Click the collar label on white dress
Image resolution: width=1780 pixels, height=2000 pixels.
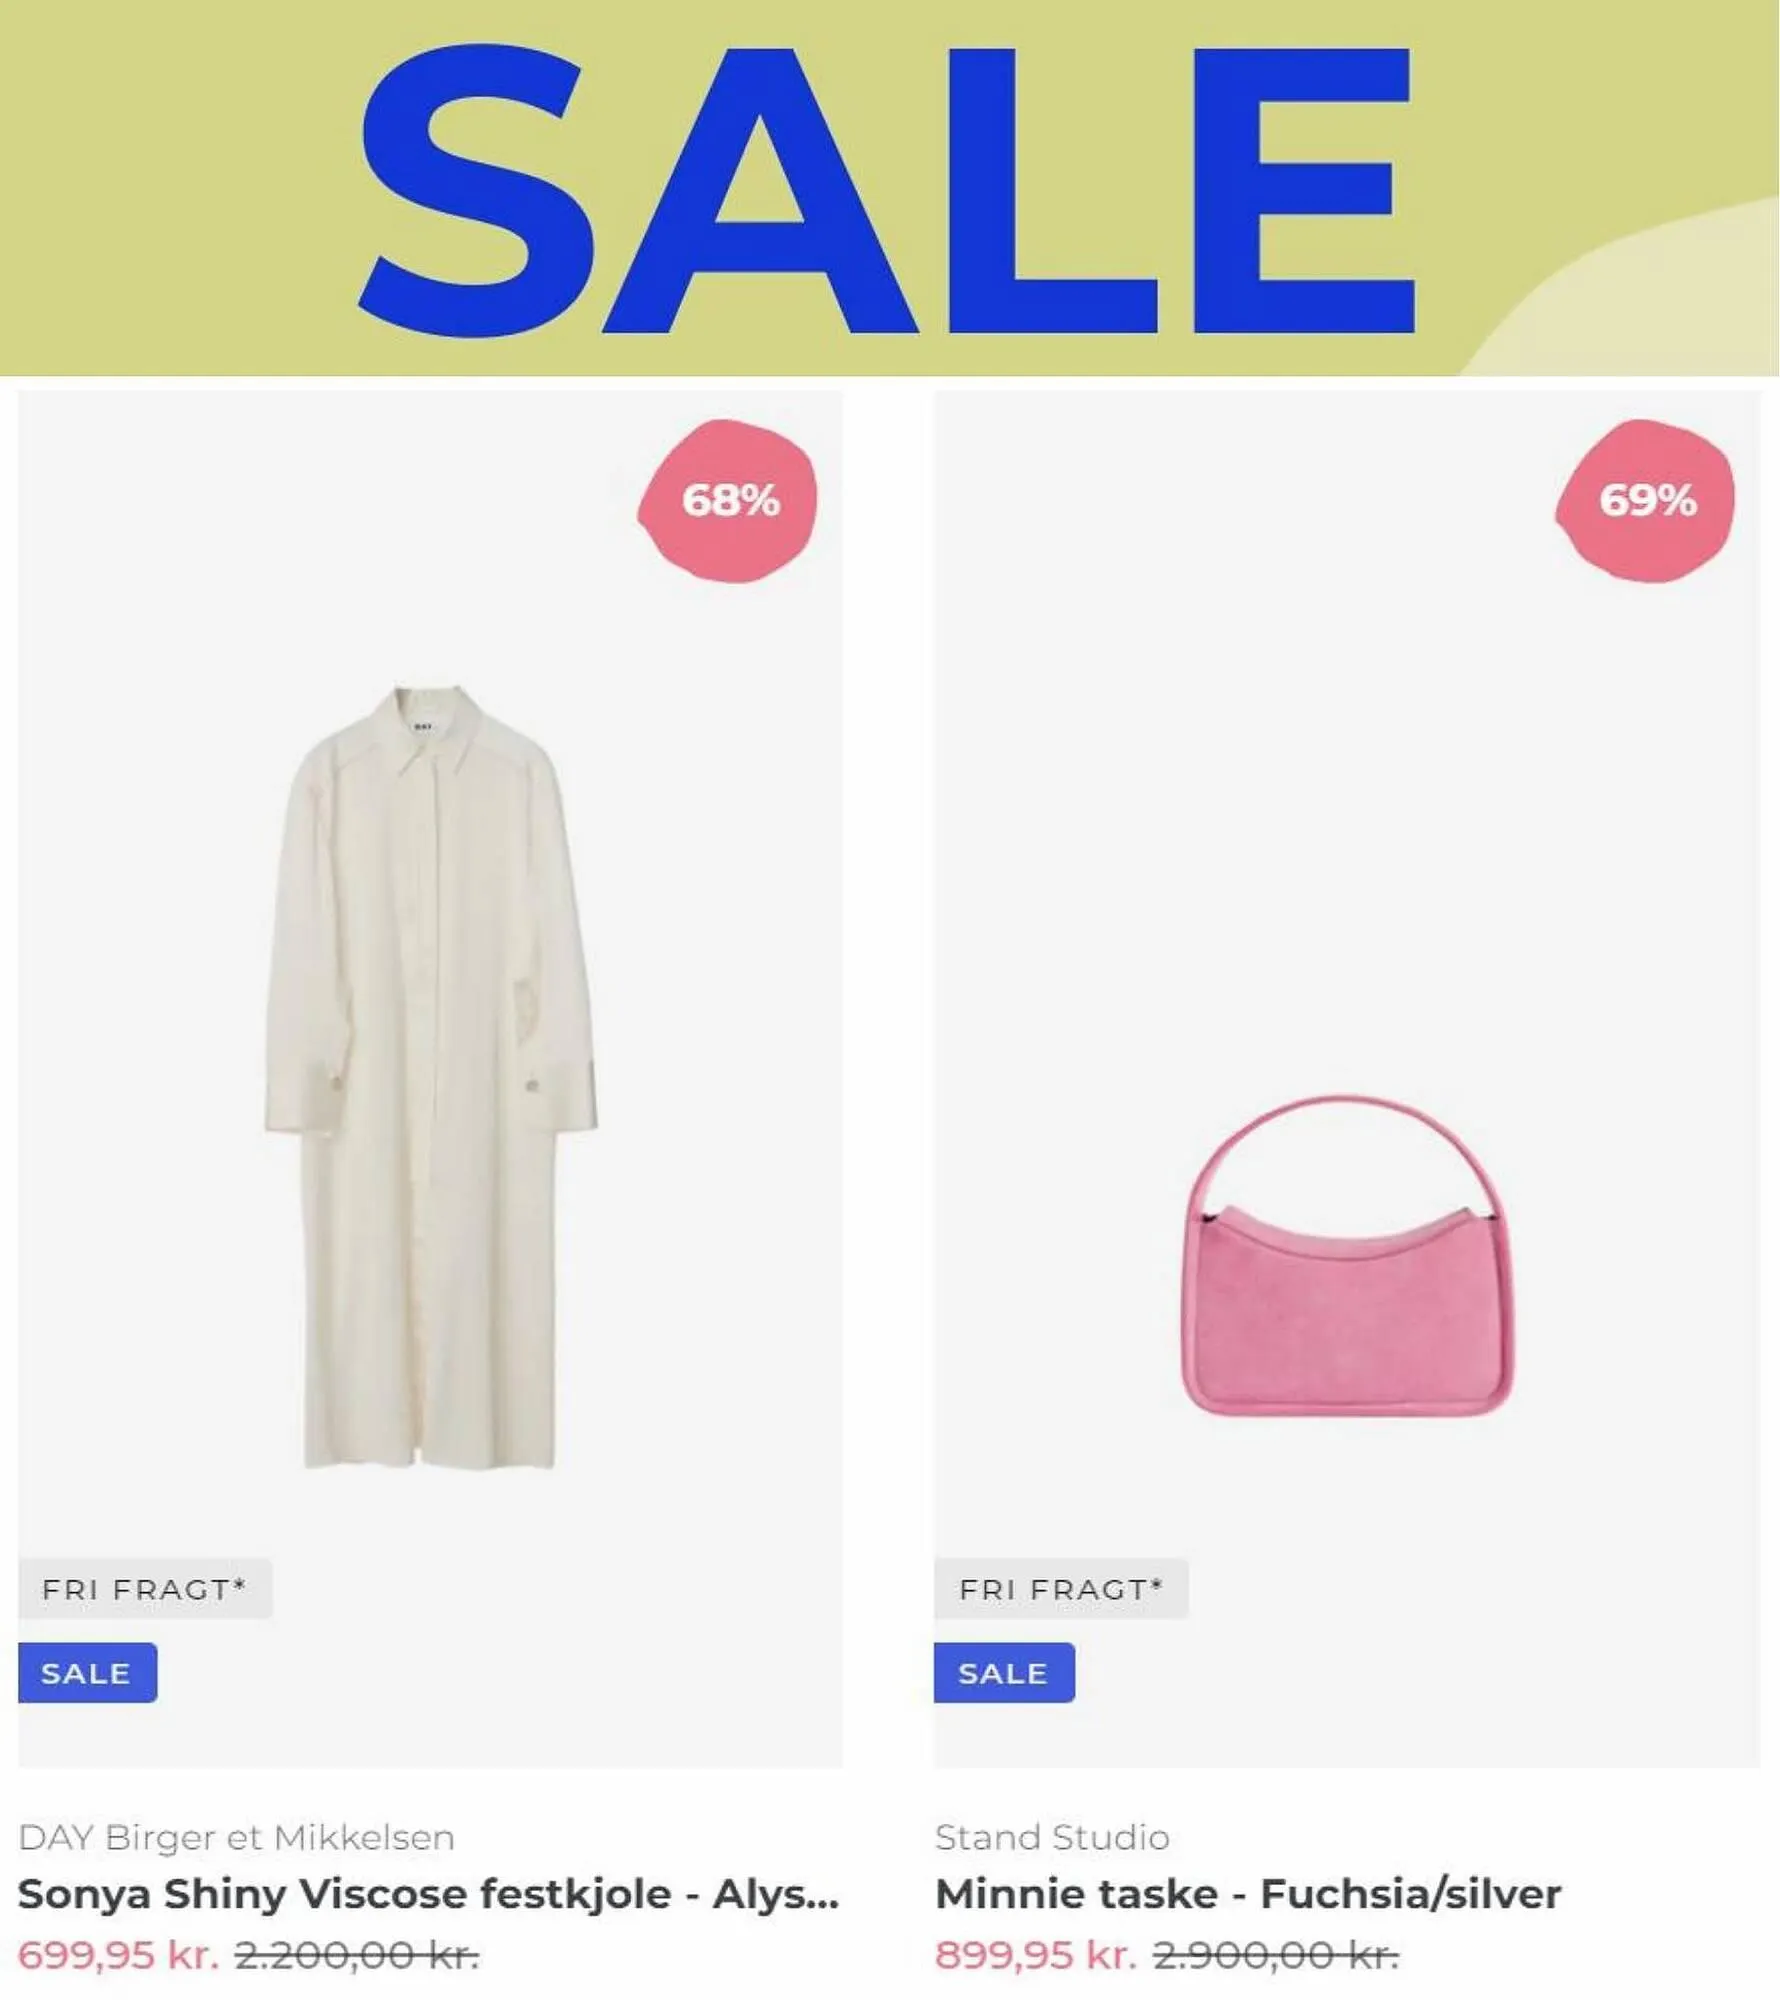[x=424, y=727]
